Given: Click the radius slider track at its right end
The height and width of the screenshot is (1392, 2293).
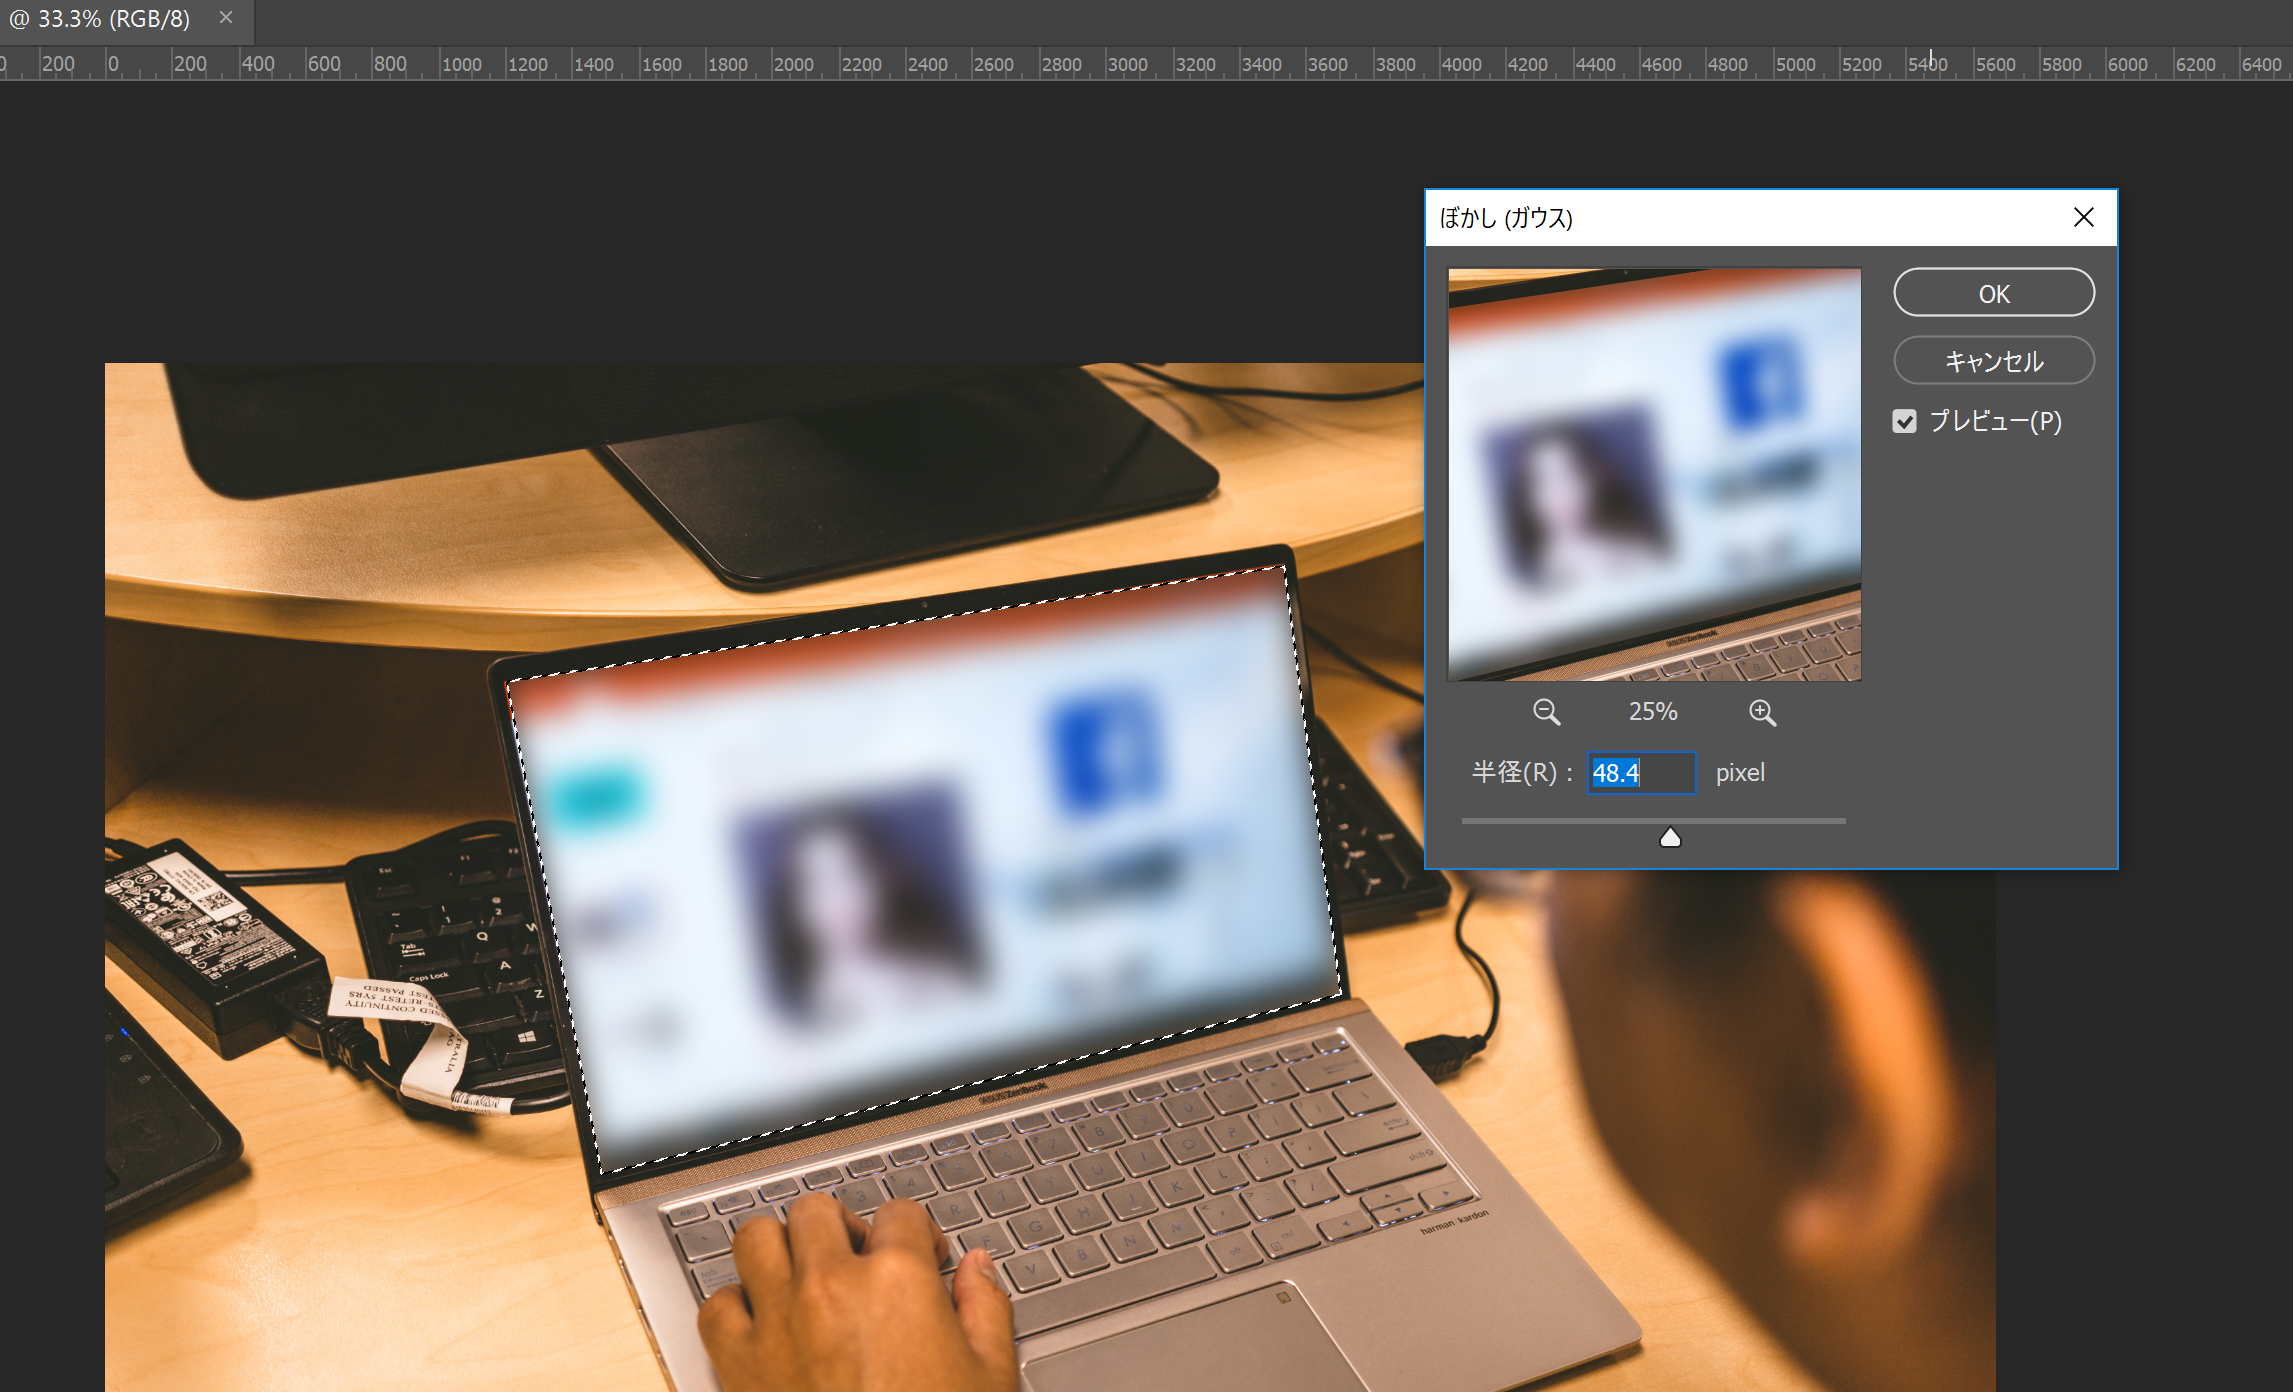Looking at the screenshot, I should pos(1842,821).
